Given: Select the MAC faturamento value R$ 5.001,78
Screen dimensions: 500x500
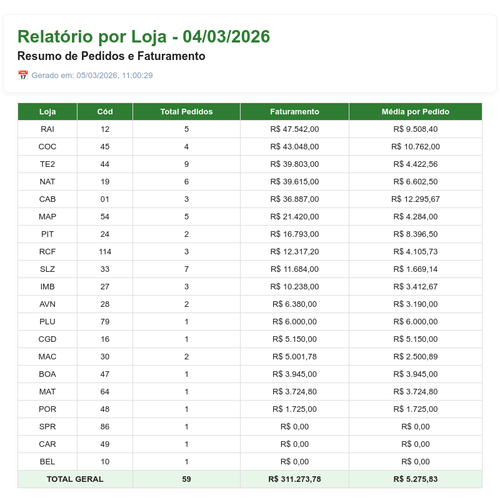Looking at the screenshot, I should (x=295, y=357).
